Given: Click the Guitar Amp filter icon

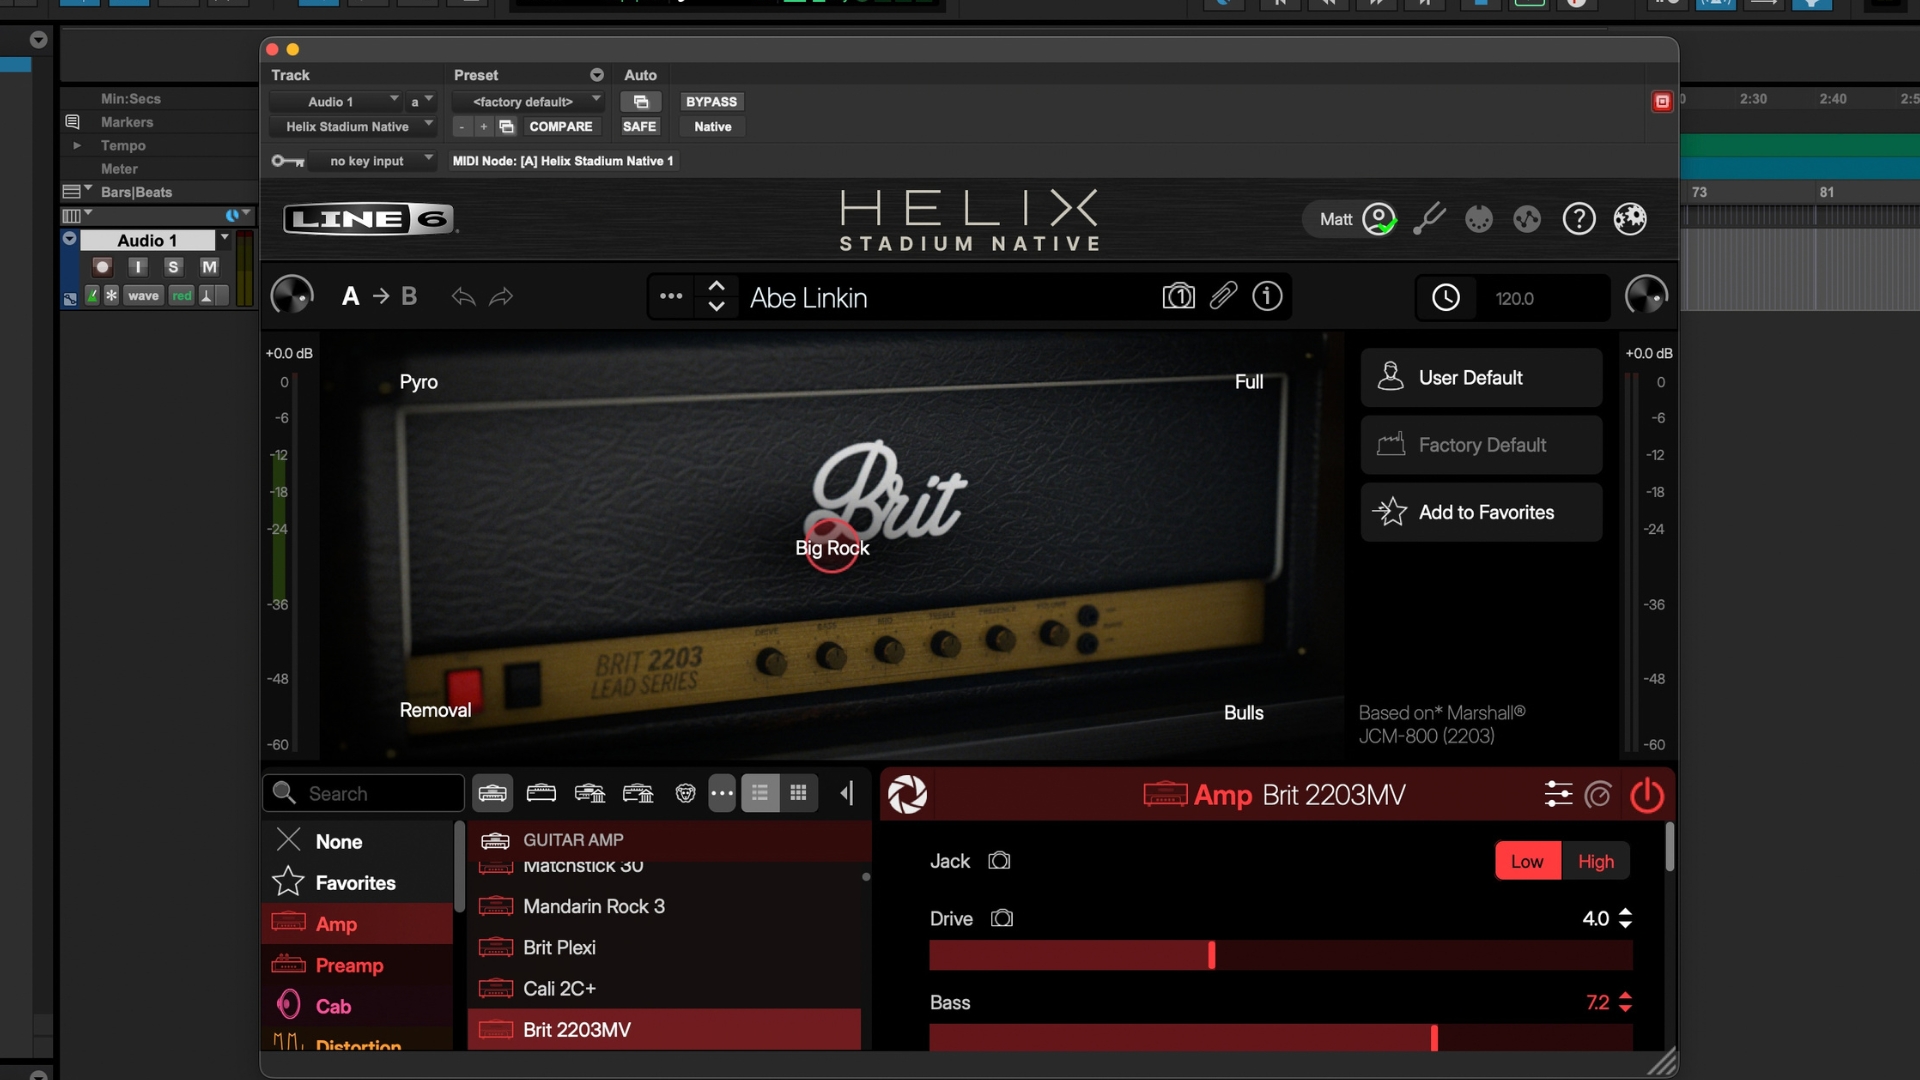Looking at the screenshot, I should (x=493, y=794).
